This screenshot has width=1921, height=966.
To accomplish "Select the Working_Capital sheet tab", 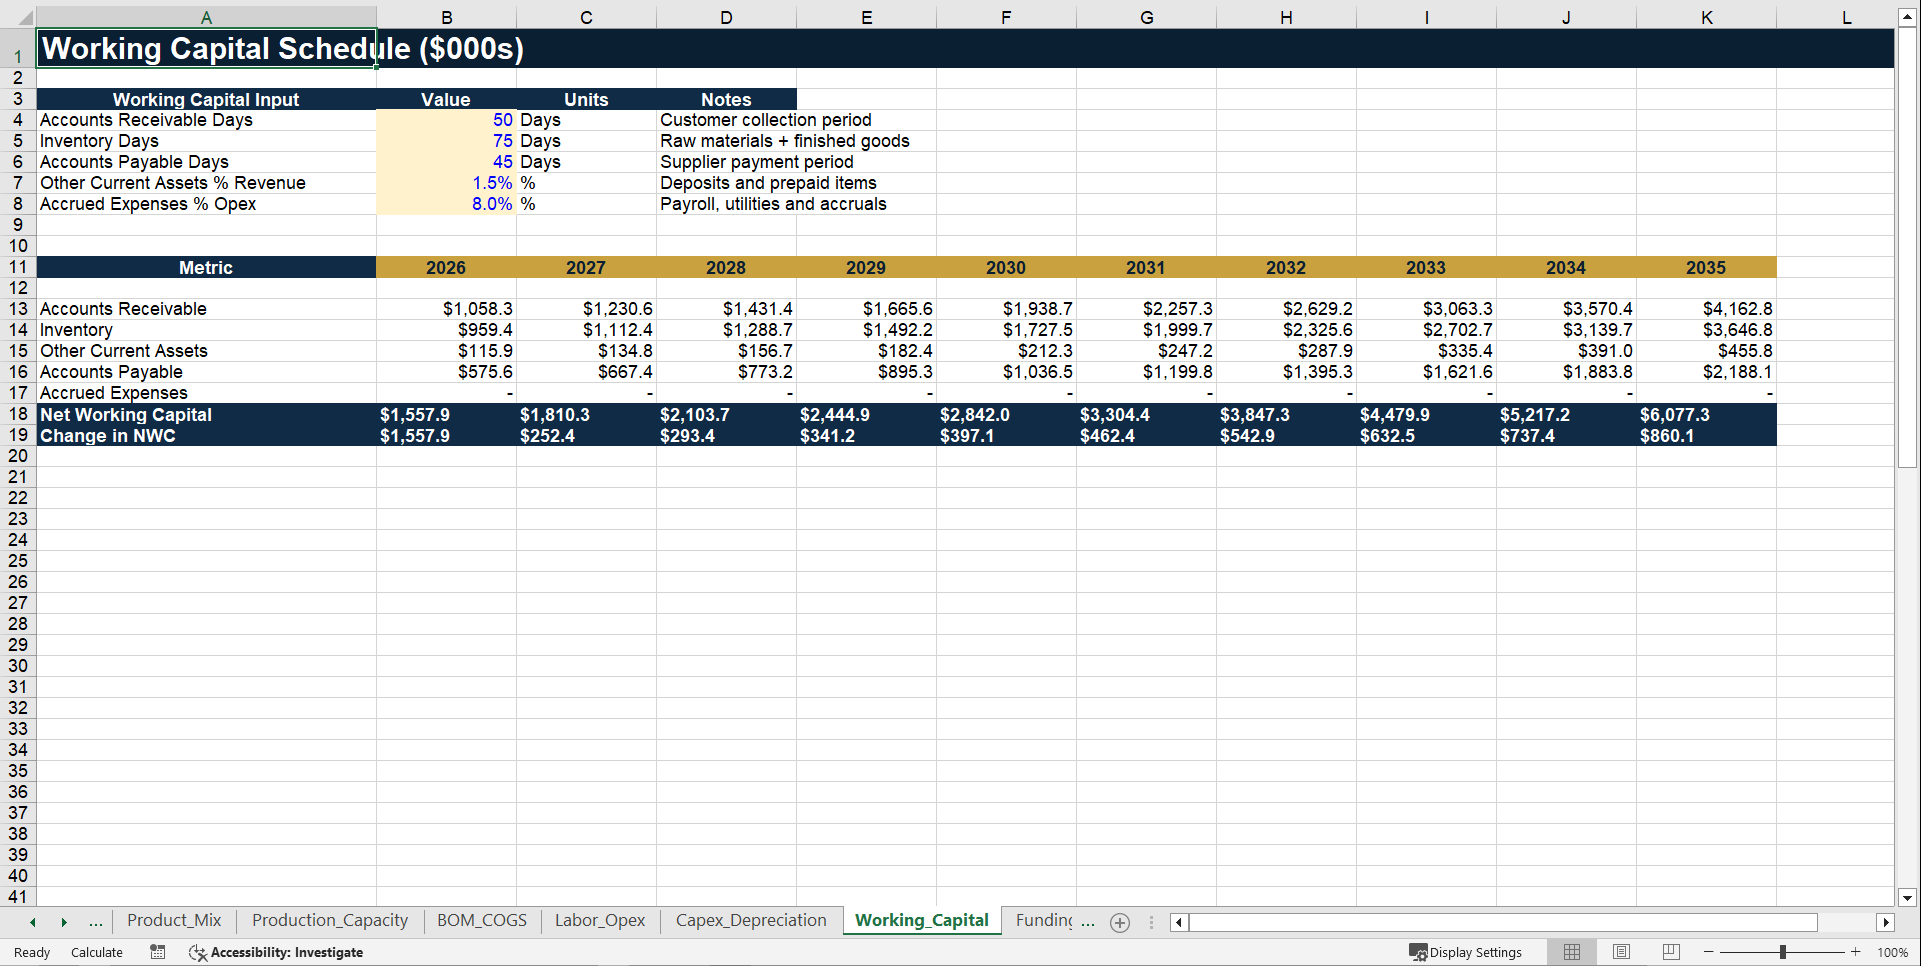I will [x=922, y=920].
